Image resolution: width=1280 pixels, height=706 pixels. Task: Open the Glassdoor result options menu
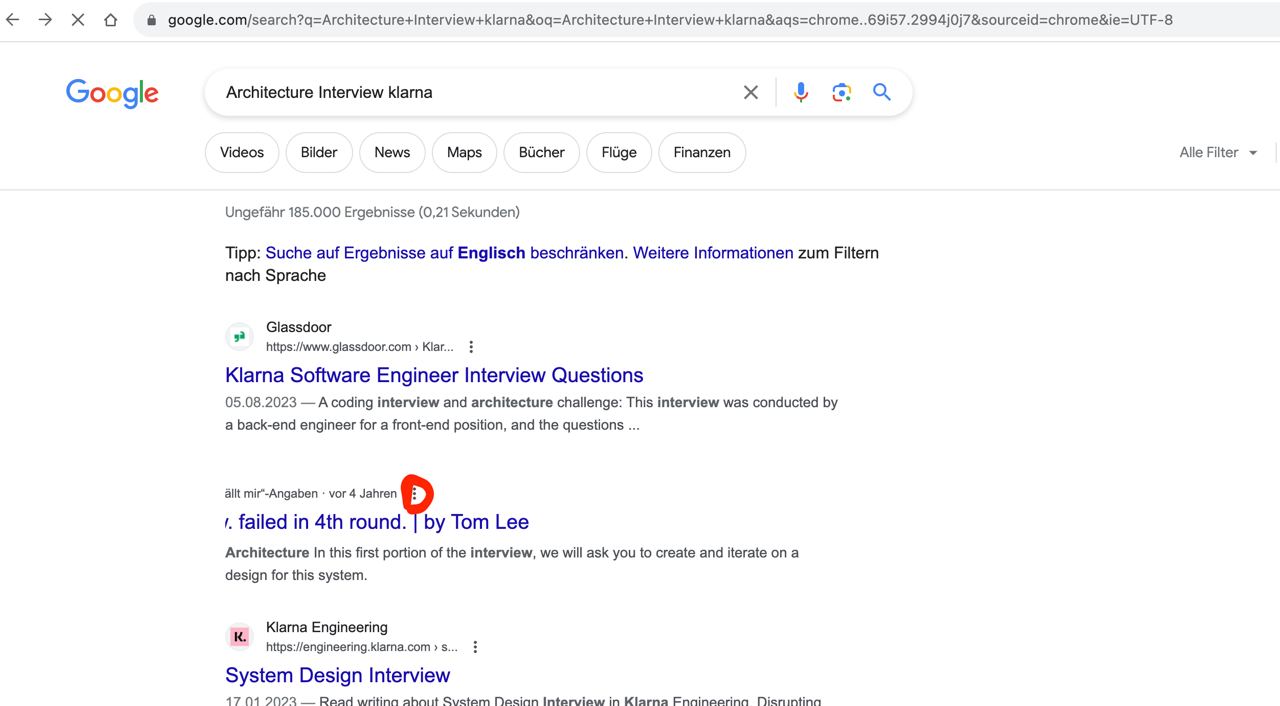coord(471,347)
